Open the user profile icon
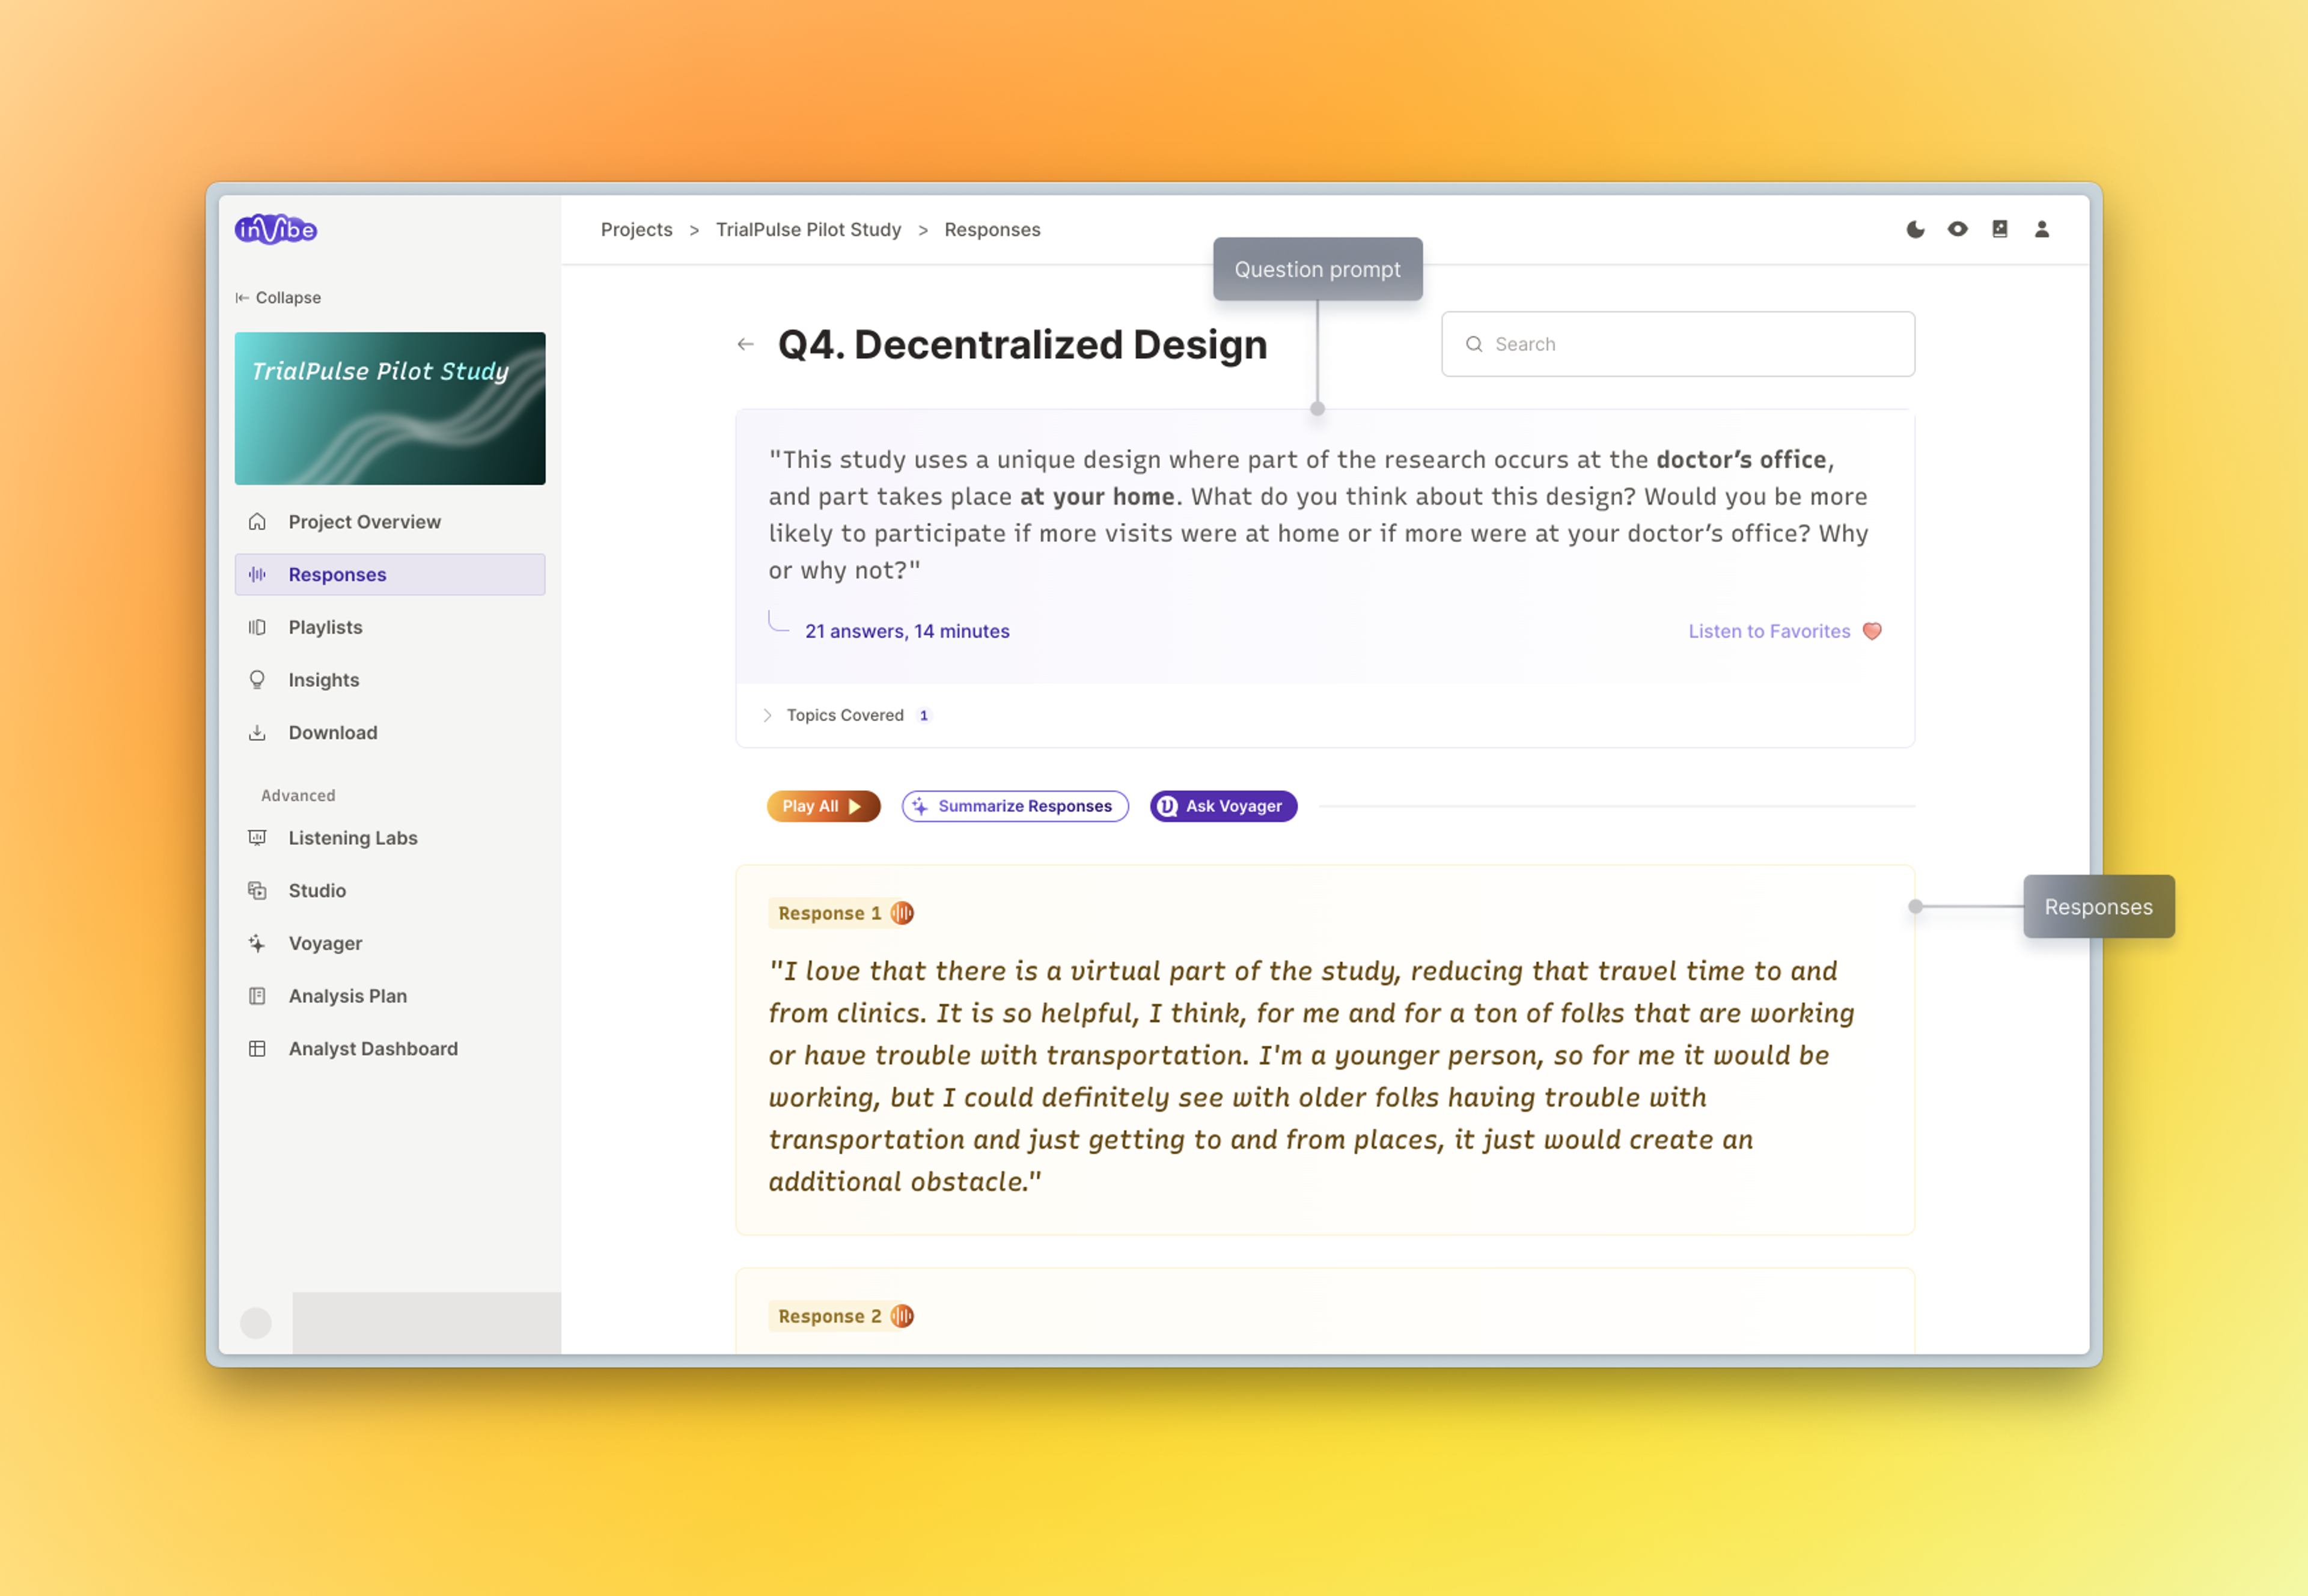2308x1596 pixels. tap(2042, 229)
